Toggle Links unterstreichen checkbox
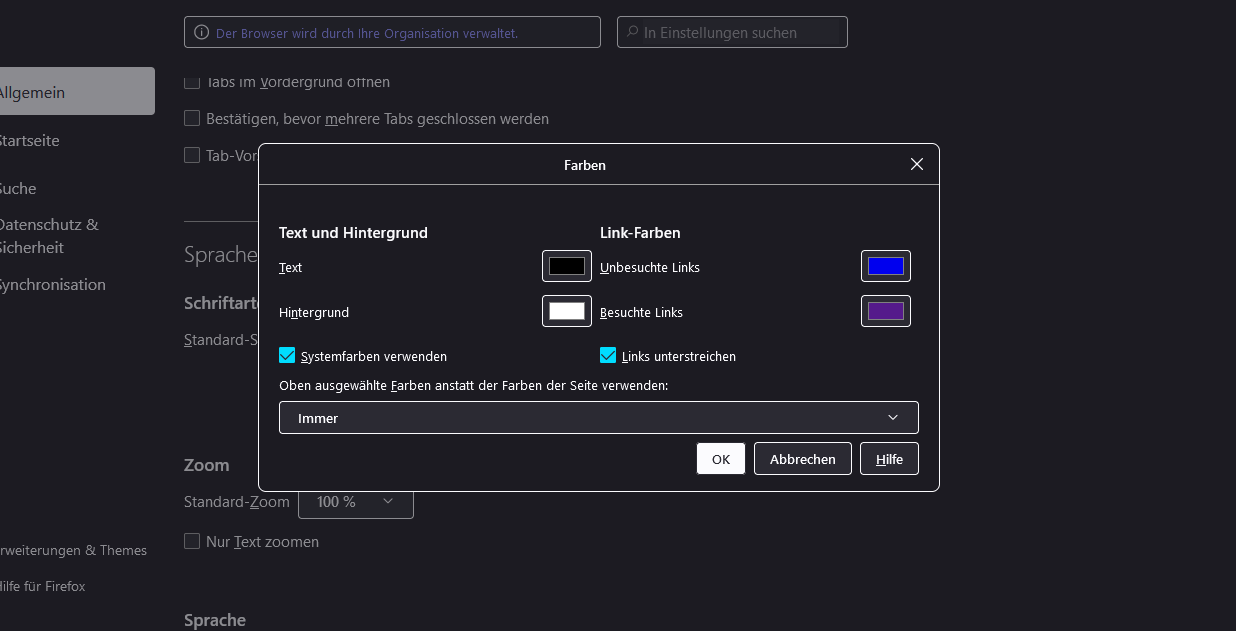 (608, 356)
